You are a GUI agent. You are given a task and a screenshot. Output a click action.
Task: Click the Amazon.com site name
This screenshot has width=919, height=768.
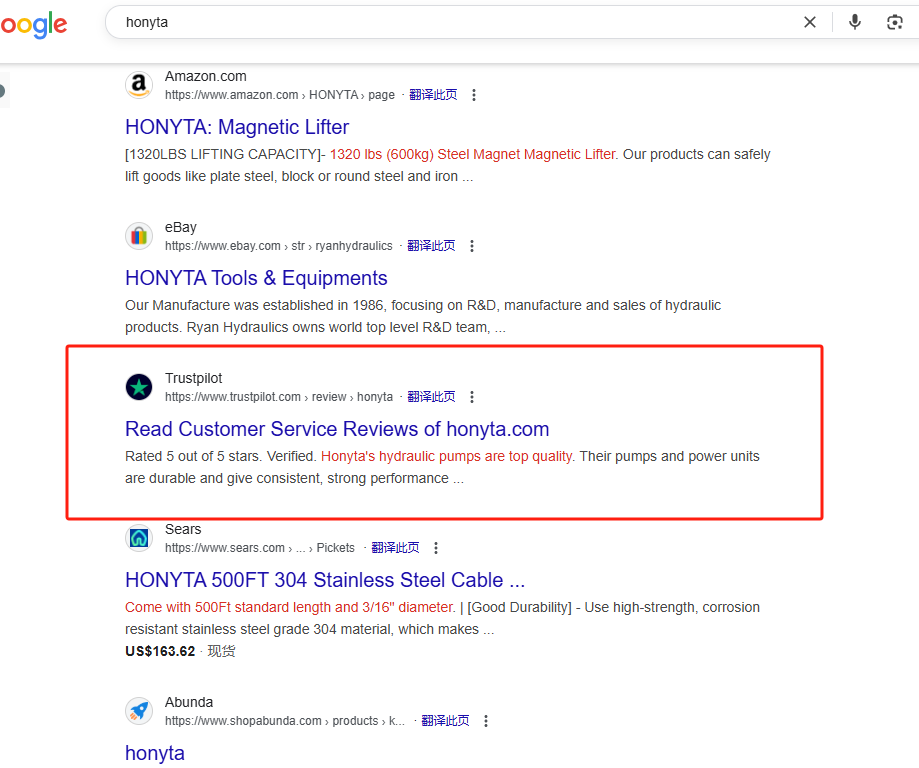pos(206,77)
